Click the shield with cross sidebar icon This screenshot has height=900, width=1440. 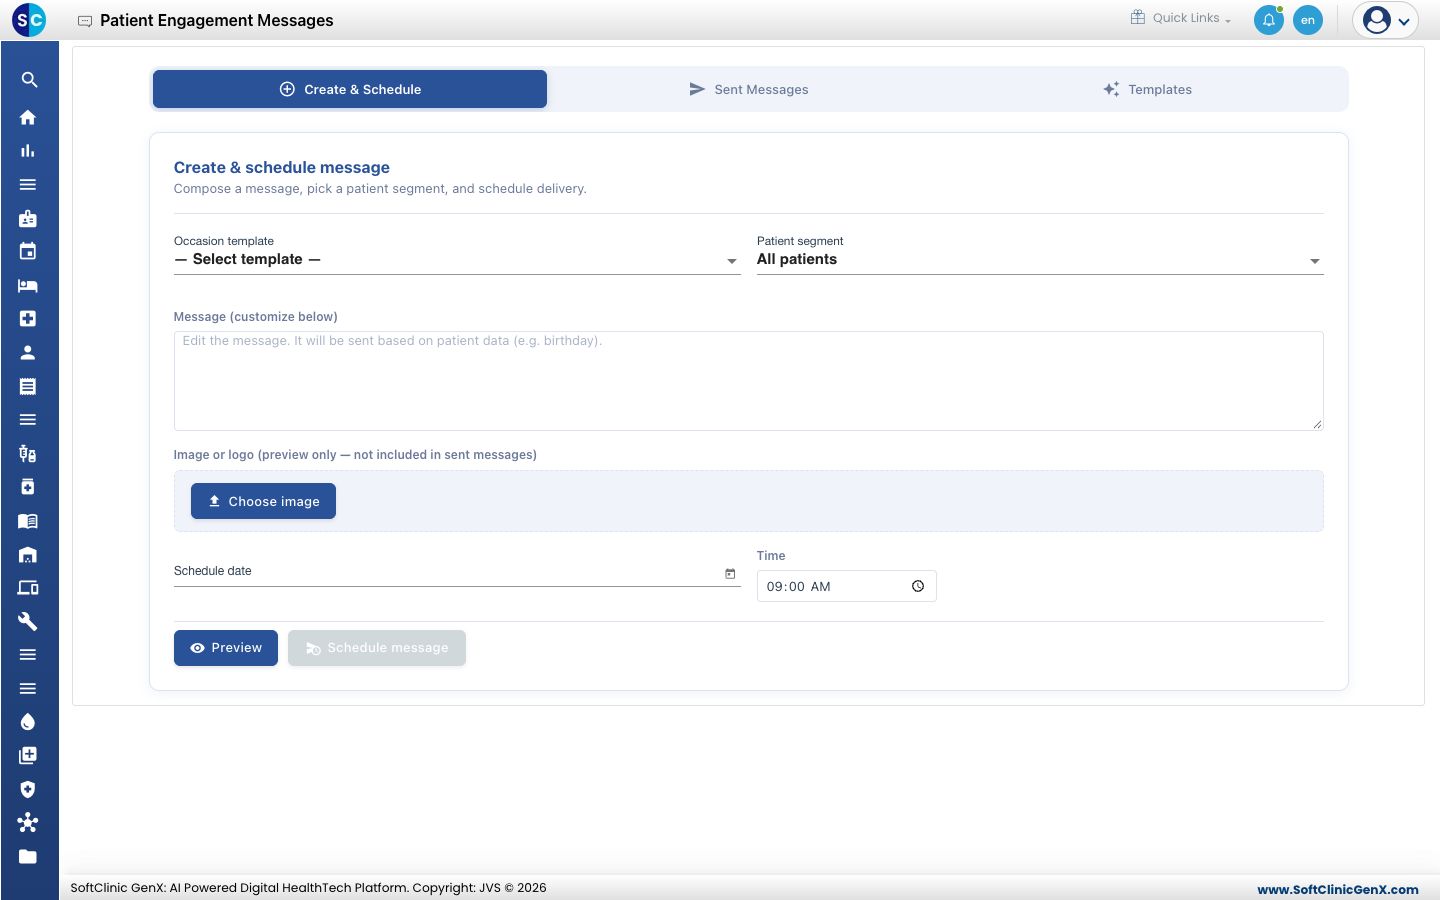28,790
